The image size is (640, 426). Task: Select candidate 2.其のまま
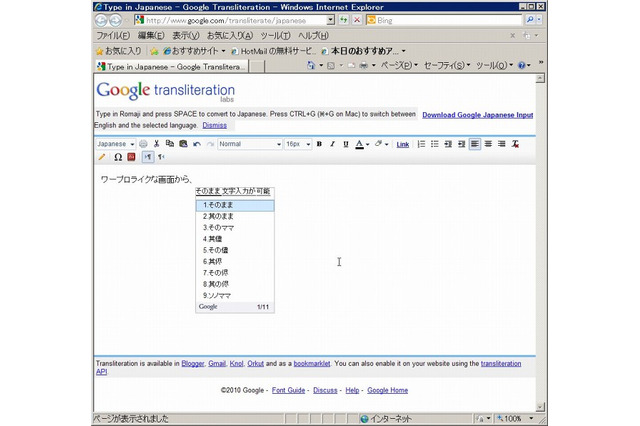[235, 216]
